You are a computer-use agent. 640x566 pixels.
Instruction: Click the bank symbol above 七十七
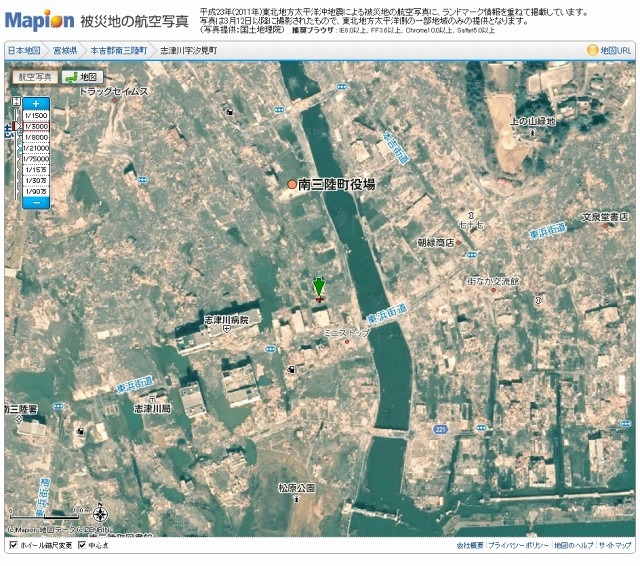(471, 215)
